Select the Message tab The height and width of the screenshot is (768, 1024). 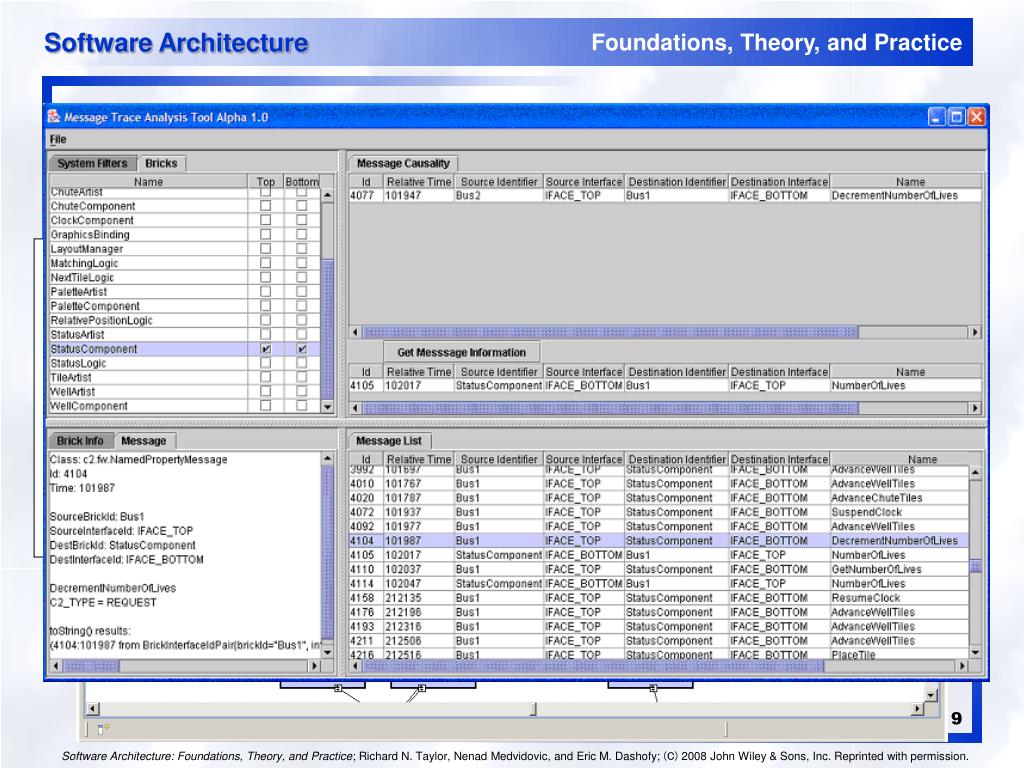(144, 441)
